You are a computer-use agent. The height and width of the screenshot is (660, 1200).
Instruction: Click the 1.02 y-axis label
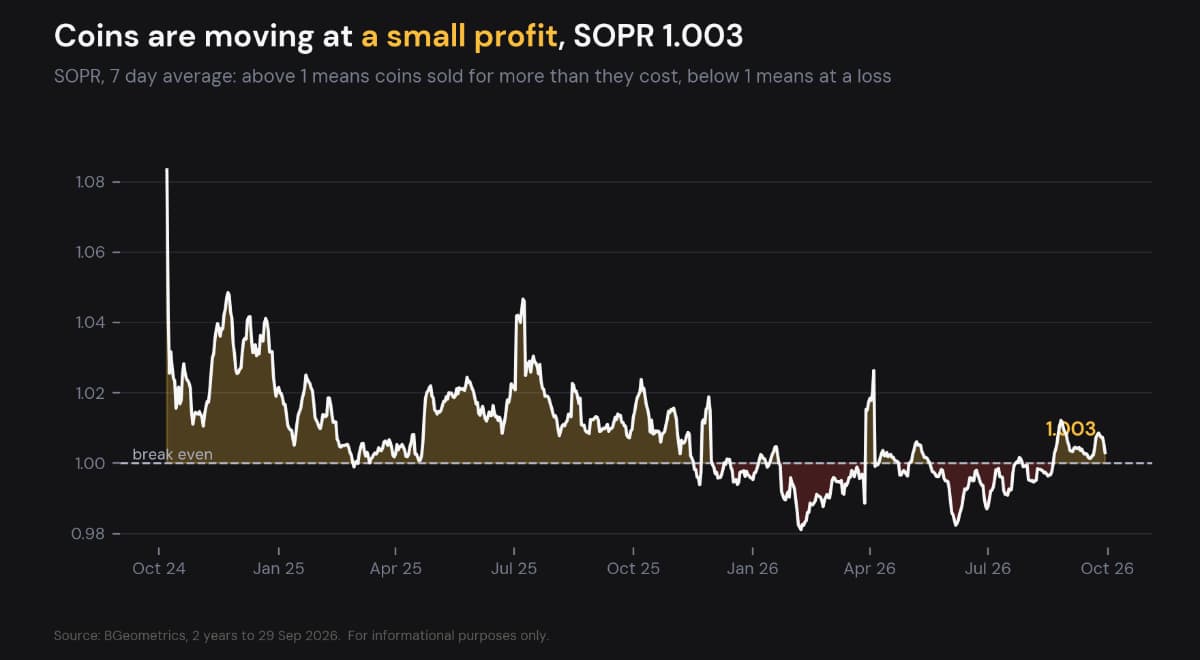point(91,393)
